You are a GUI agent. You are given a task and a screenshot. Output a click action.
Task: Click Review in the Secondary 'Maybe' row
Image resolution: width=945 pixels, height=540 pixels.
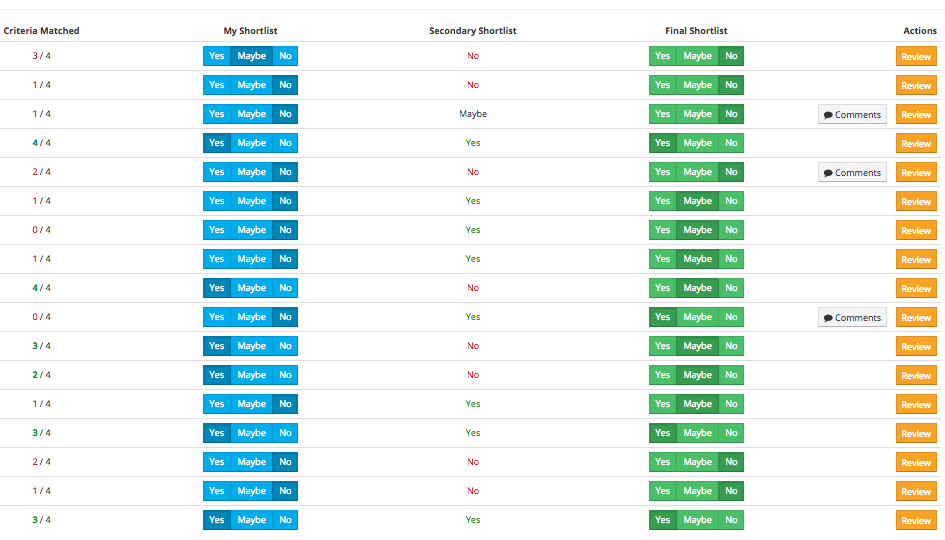coord(916,115)
